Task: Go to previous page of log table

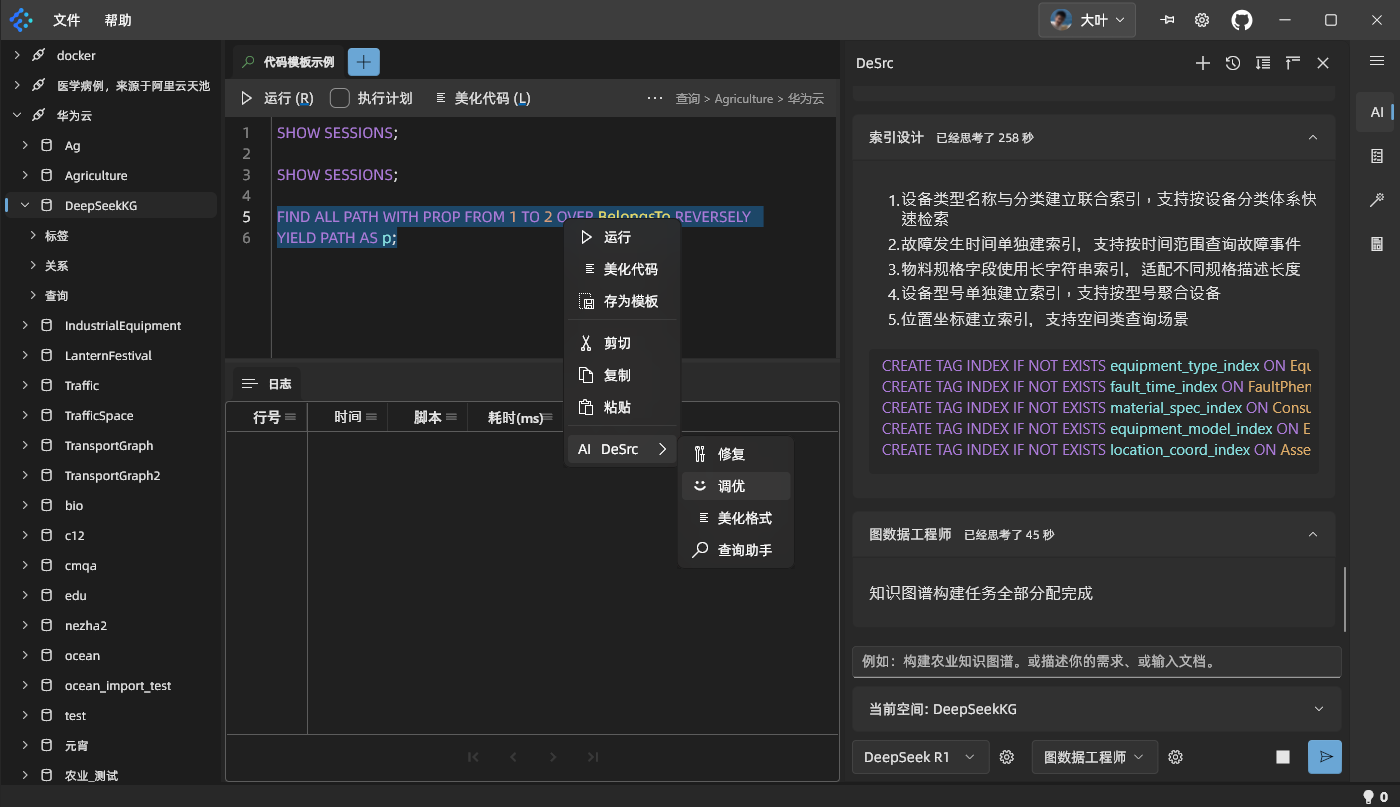Action: tap(513, 757)
